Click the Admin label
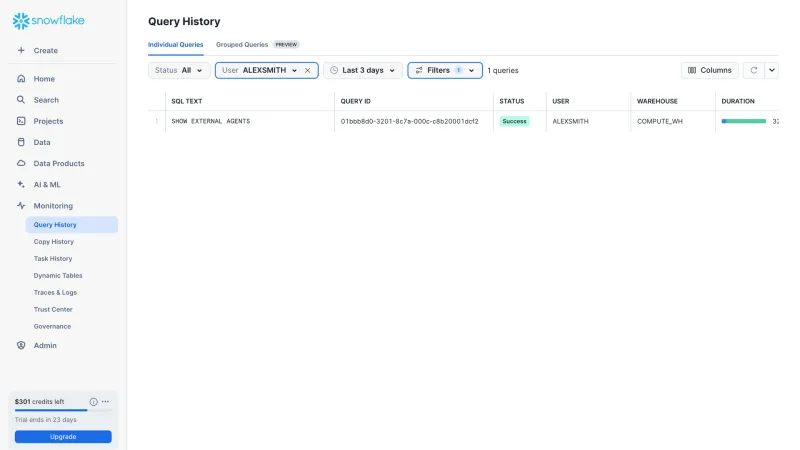Screen dimensions: 800x450 (45, 345)
